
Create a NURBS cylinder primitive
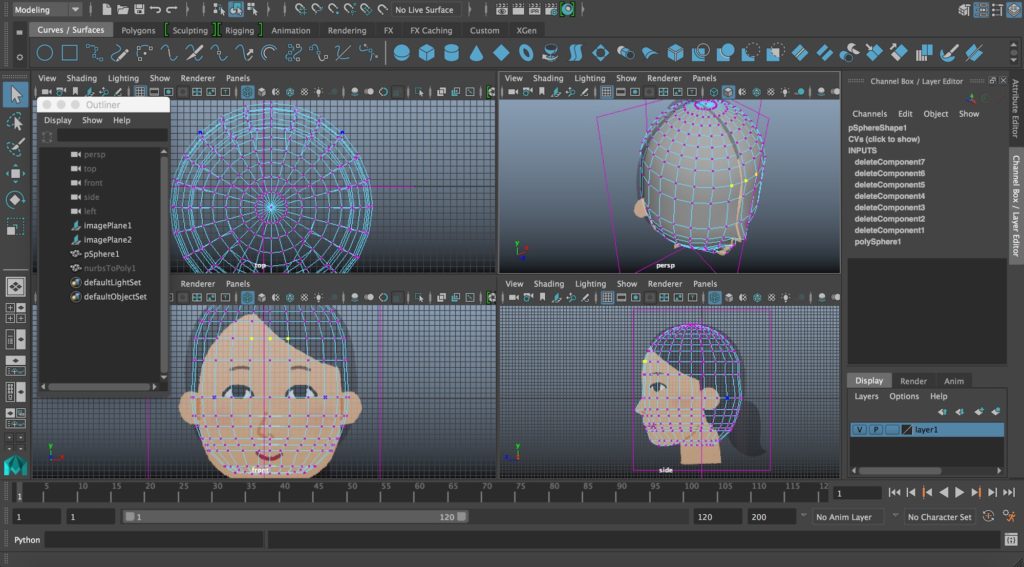[x=451, y=53]
